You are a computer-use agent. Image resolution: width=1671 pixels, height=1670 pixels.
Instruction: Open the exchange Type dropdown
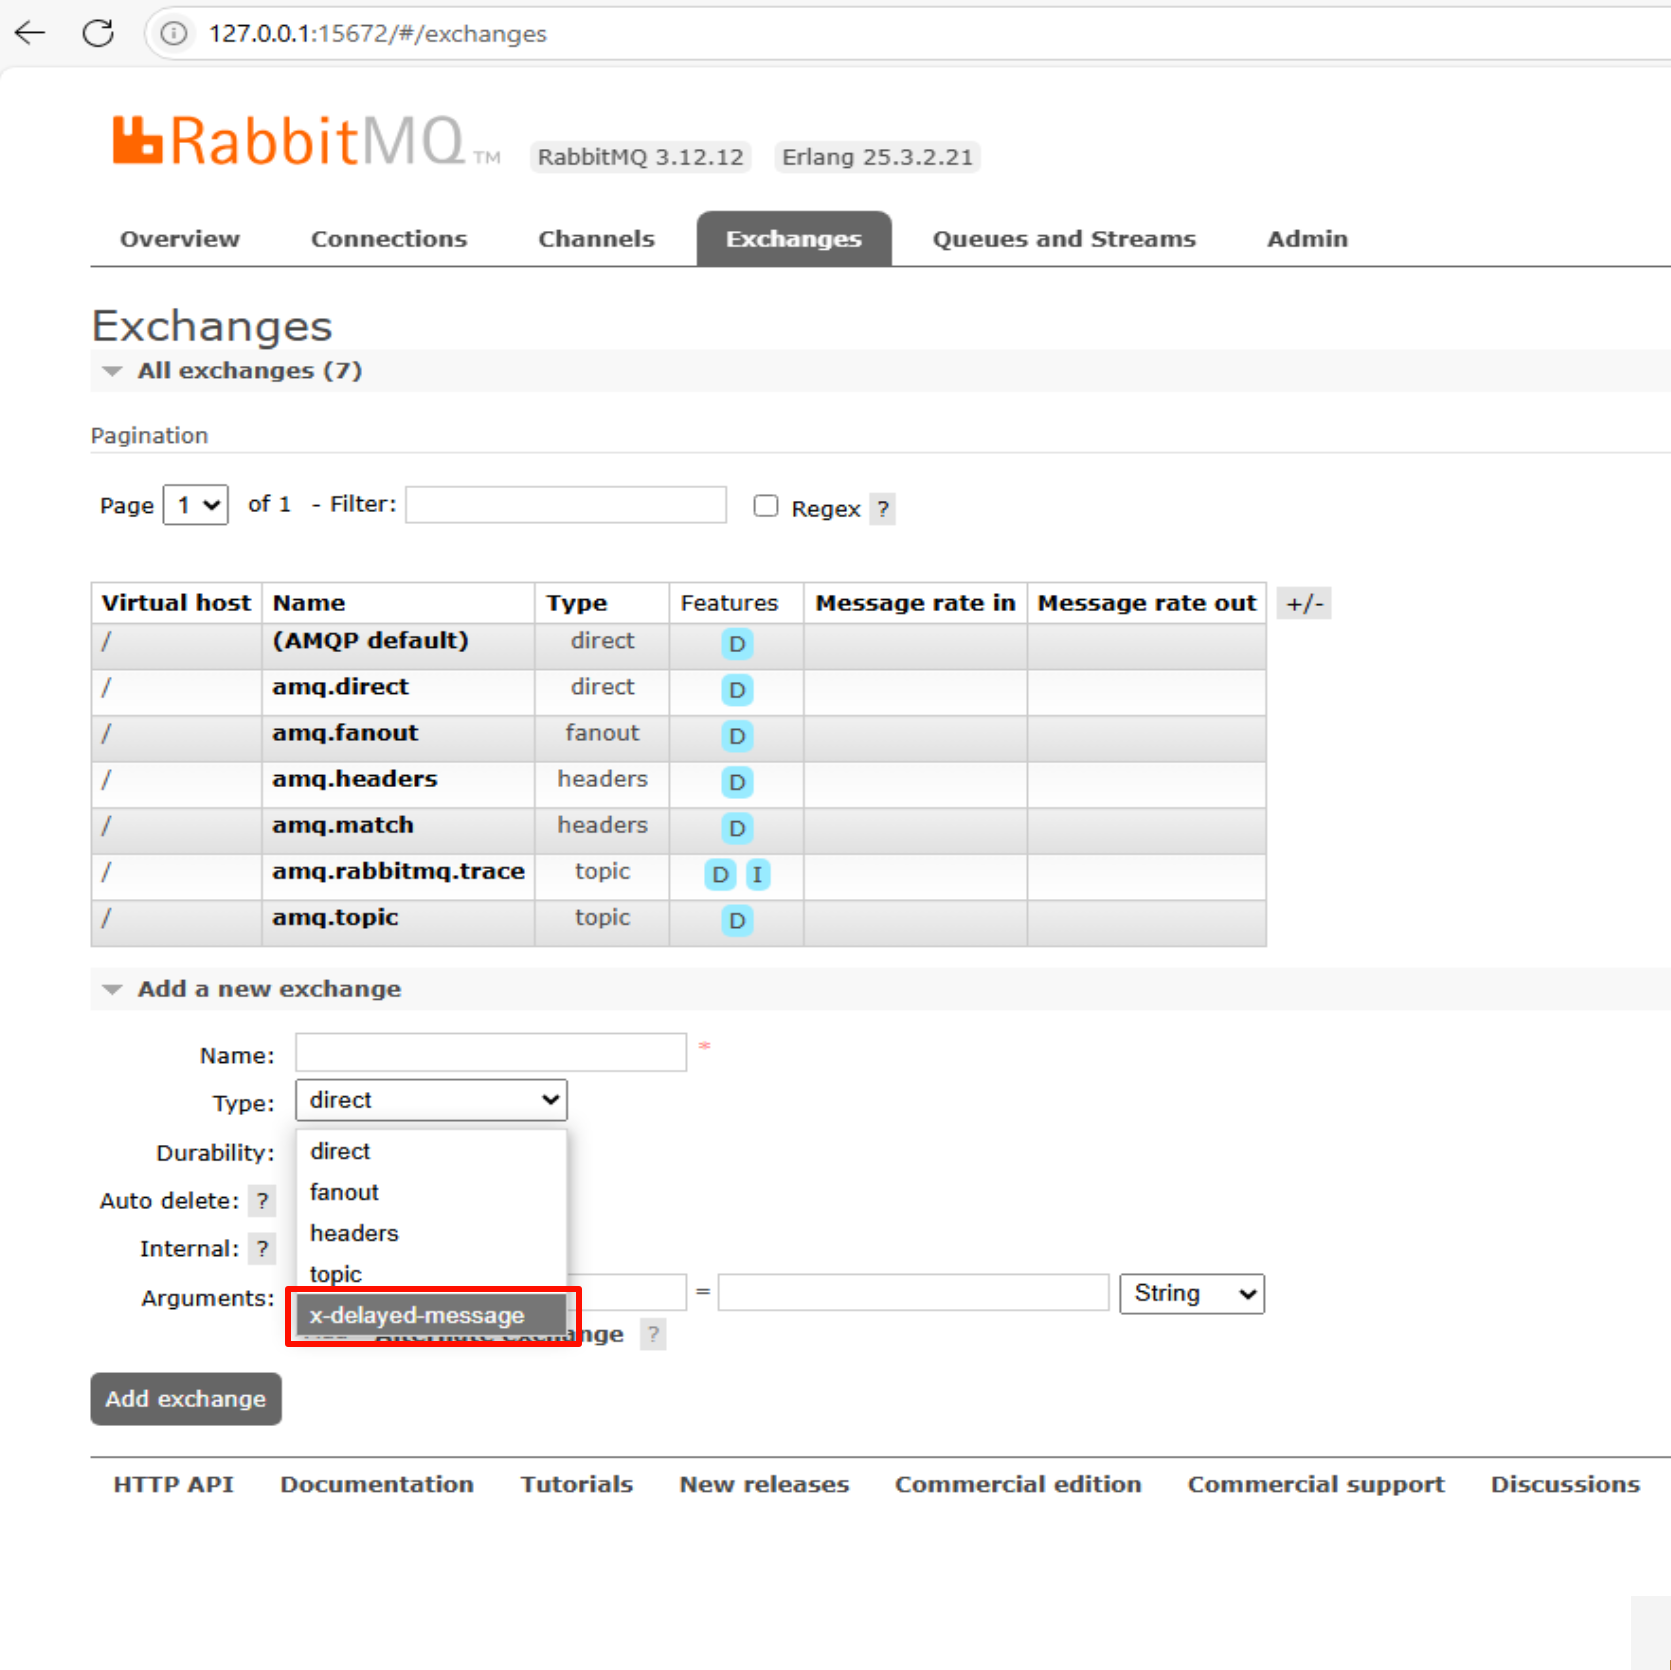coord(431,1100)
